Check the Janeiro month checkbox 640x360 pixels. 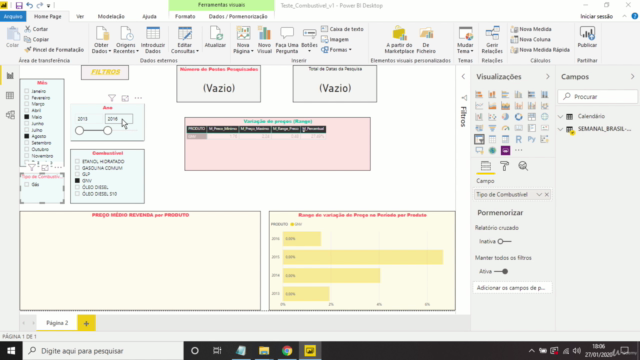click(x=27, y=91)
